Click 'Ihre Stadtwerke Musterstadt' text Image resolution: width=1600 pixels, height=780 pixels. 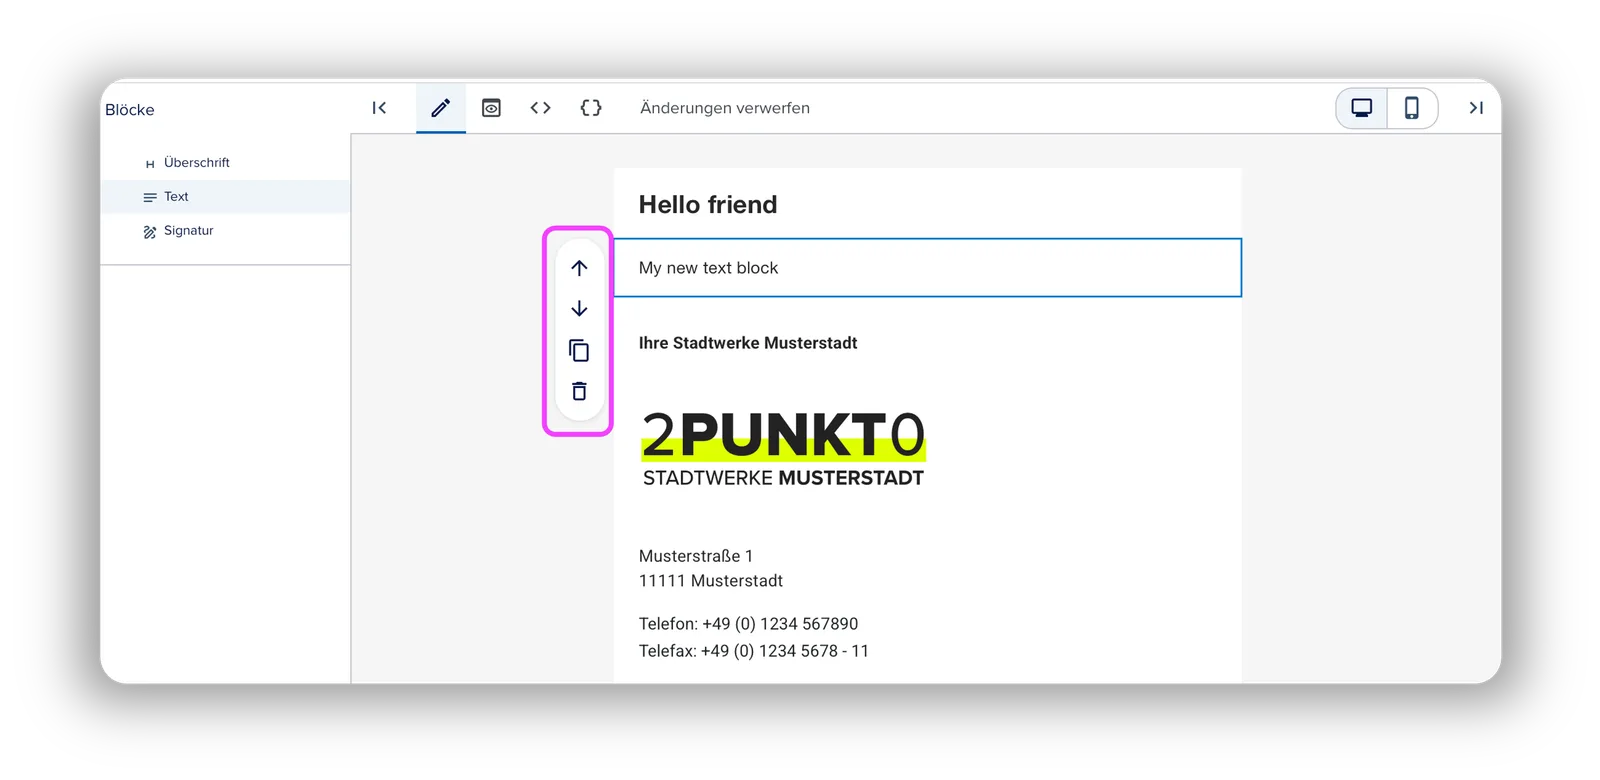[748, 343]
